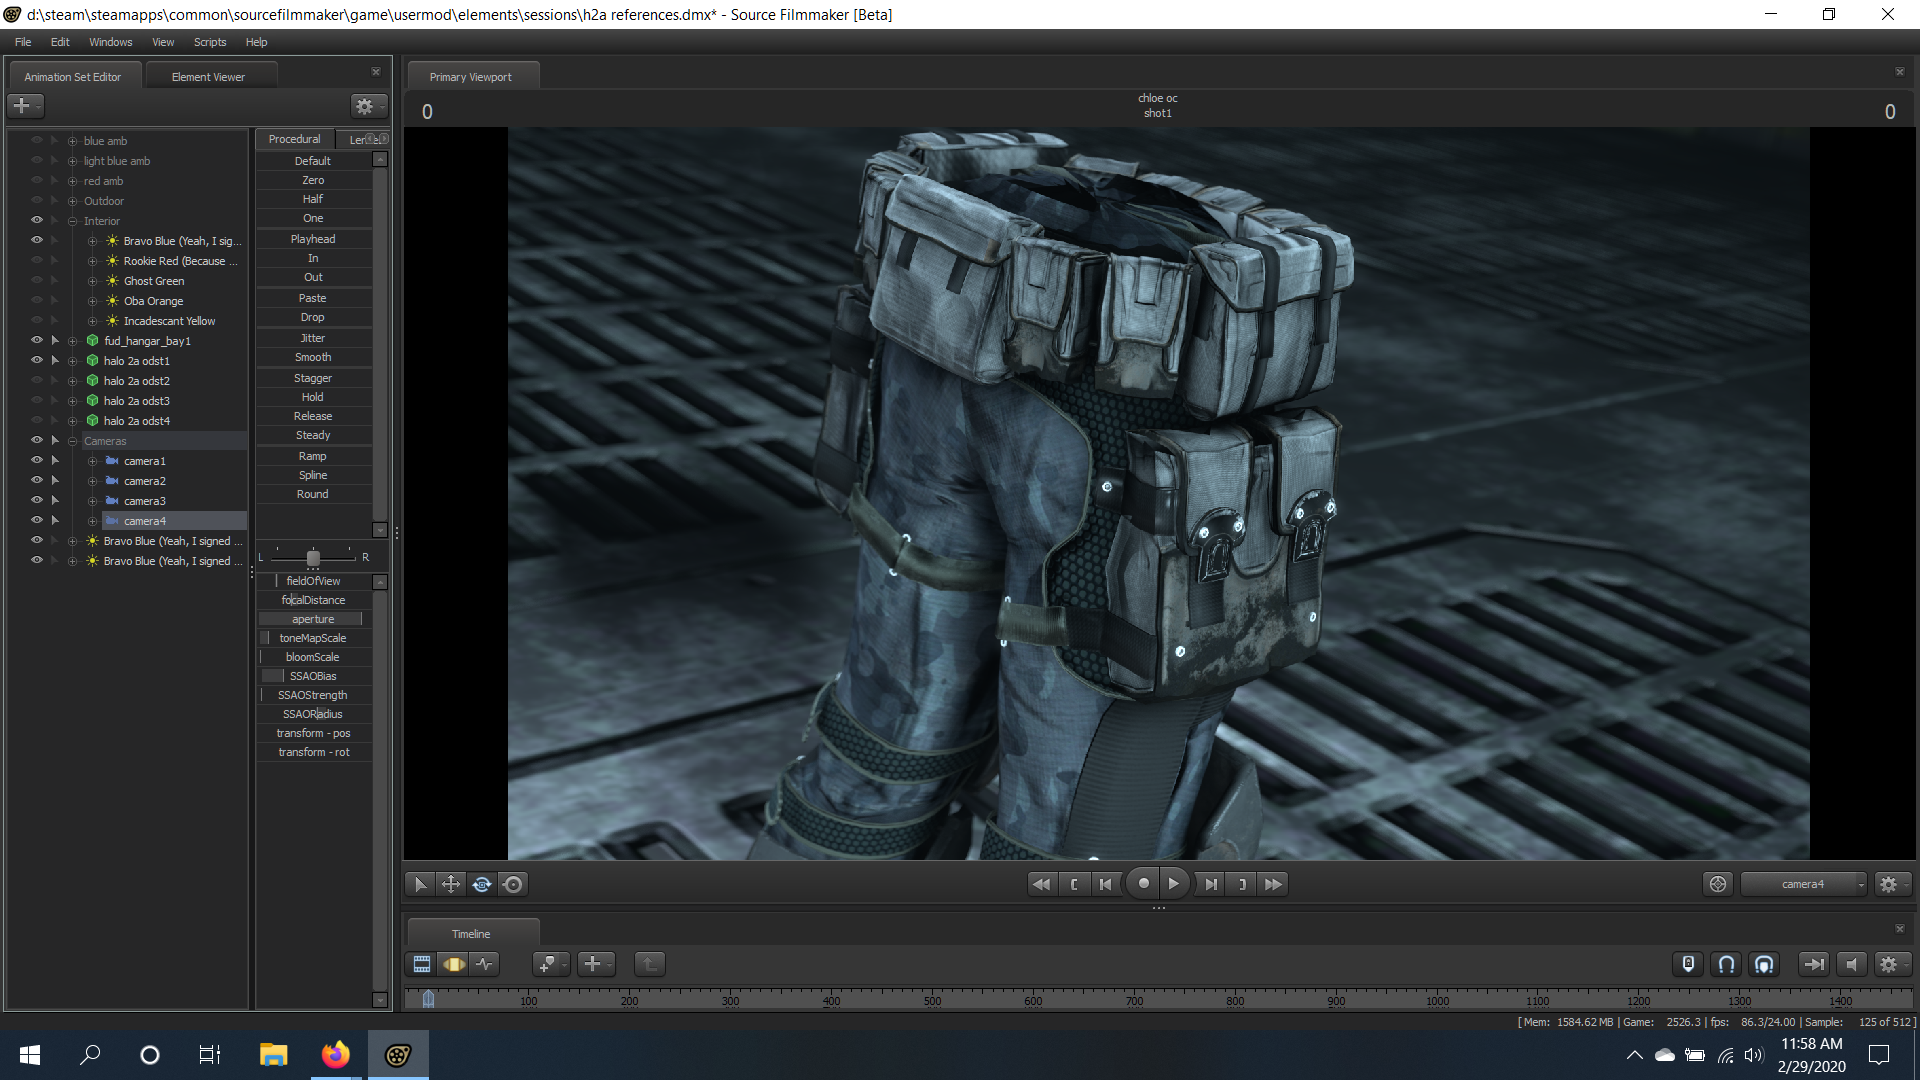Click the L-R balance slider handle
The image size is (1920, 1080).
[x=313, y=557]
